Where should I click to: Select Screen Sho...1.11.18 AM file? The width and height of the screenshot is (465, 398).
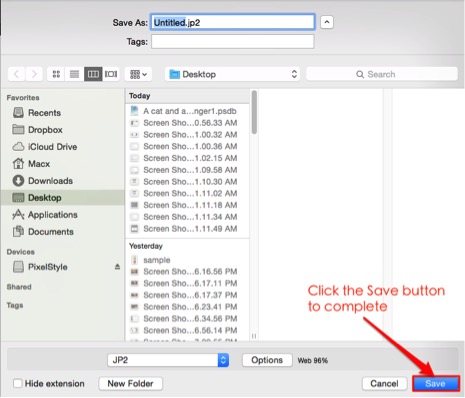(187, 205)
